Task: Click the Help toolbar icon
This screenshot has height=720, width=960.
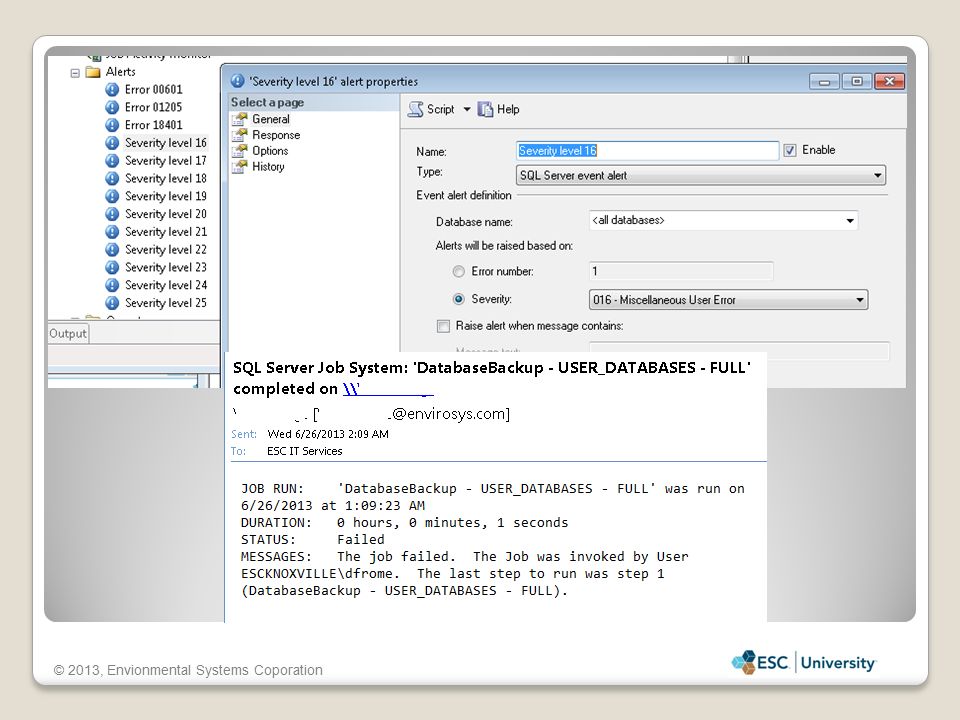Action: pos(485,109)
